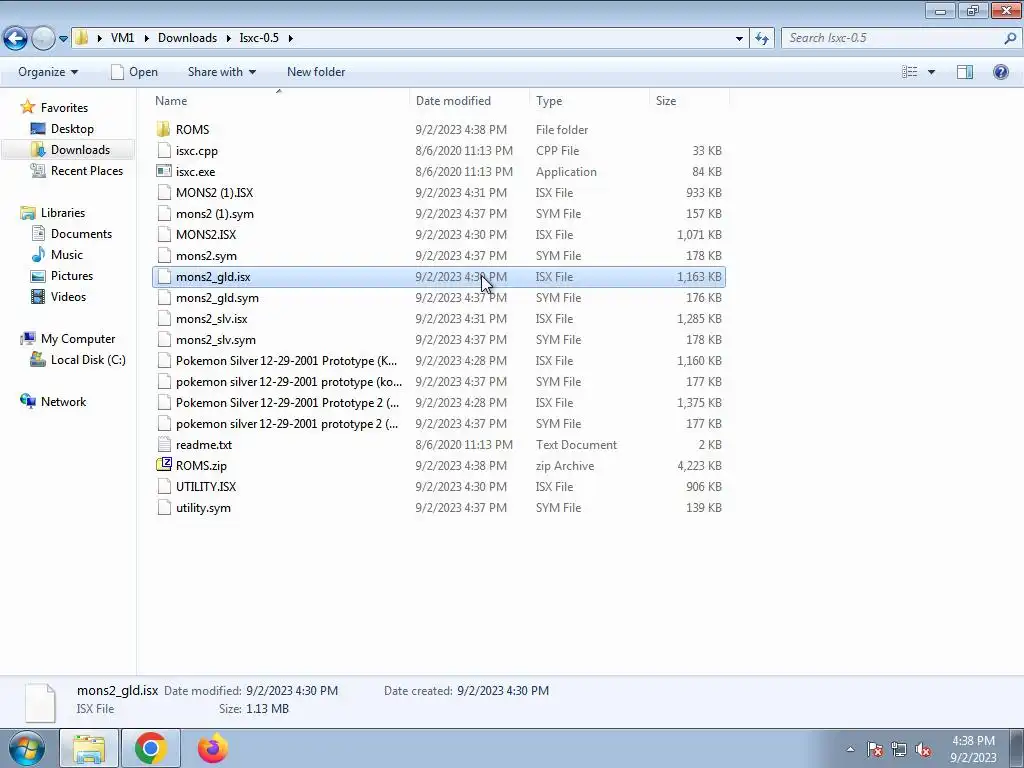Click the network tray icon
Viewport: 1024px width, 768px height.
click(899, 749)
